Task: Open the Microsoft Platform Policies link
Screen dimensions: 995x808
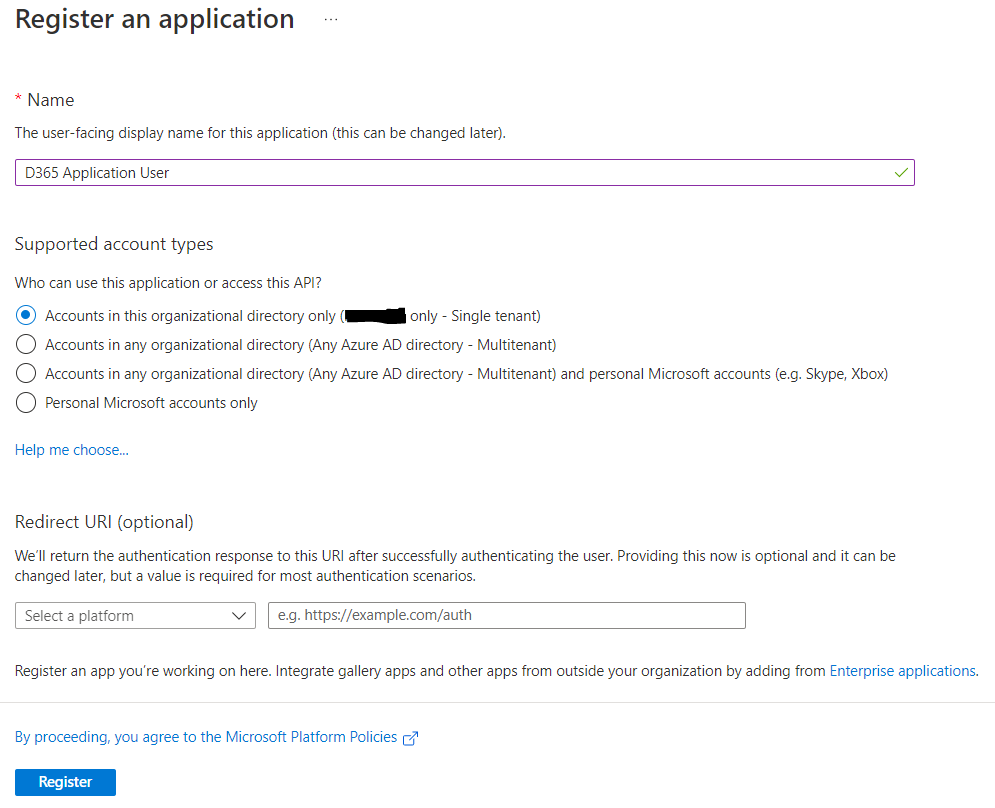Action: 207,737
